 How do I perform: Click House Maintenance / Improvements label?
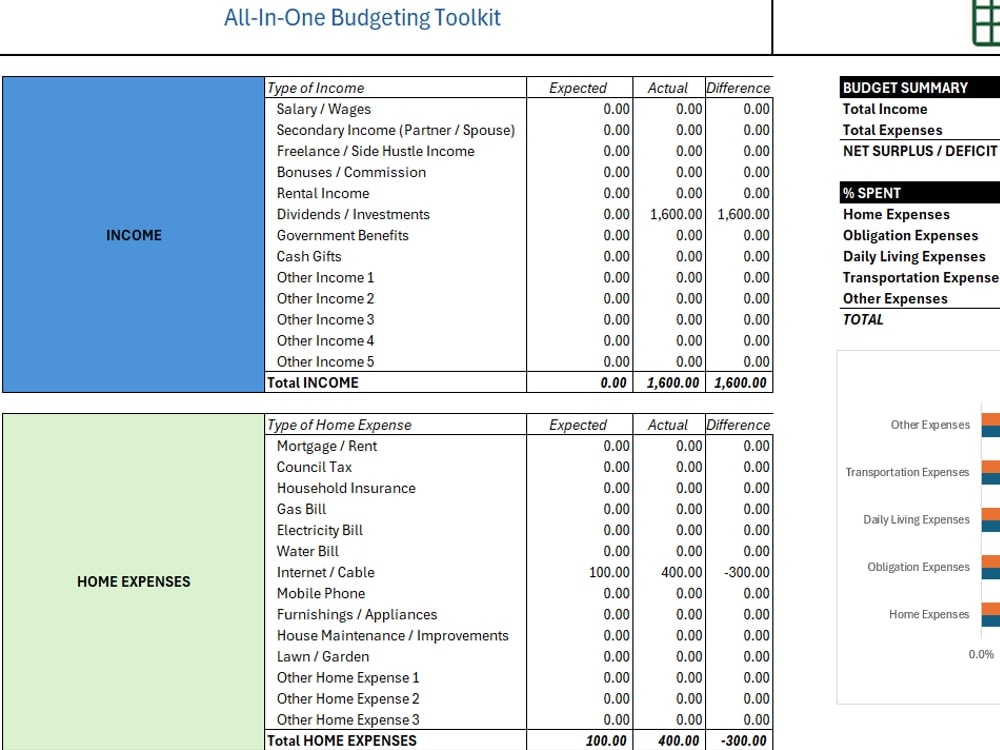[392, 635]
